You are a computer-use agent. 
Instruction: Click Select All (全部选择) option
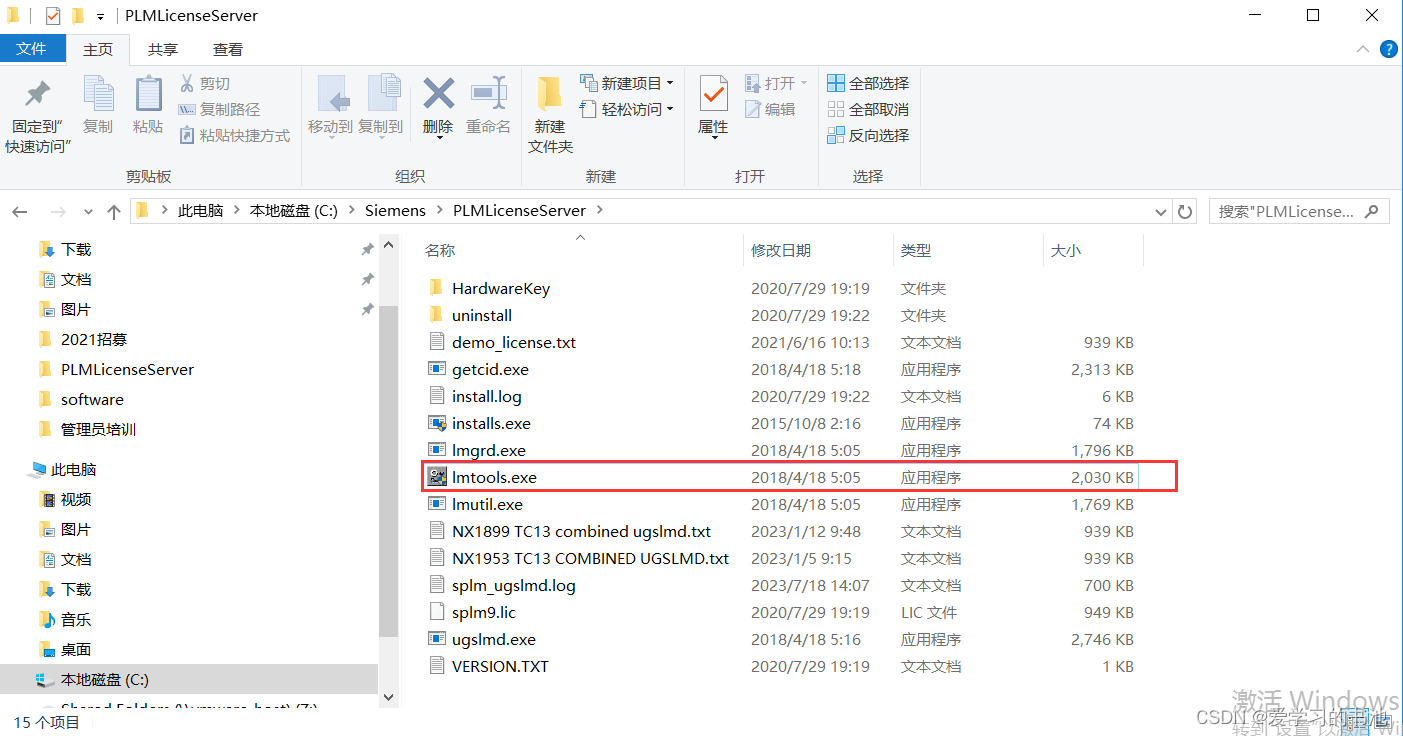pos(868,83)
